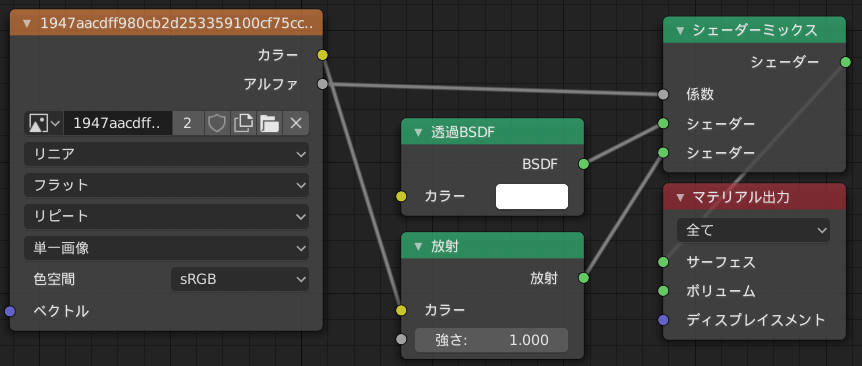Open the リピート extension dropdown
The width and height of the screenshot is (862, 366).
pyautogui.click(x=166, y=217)
